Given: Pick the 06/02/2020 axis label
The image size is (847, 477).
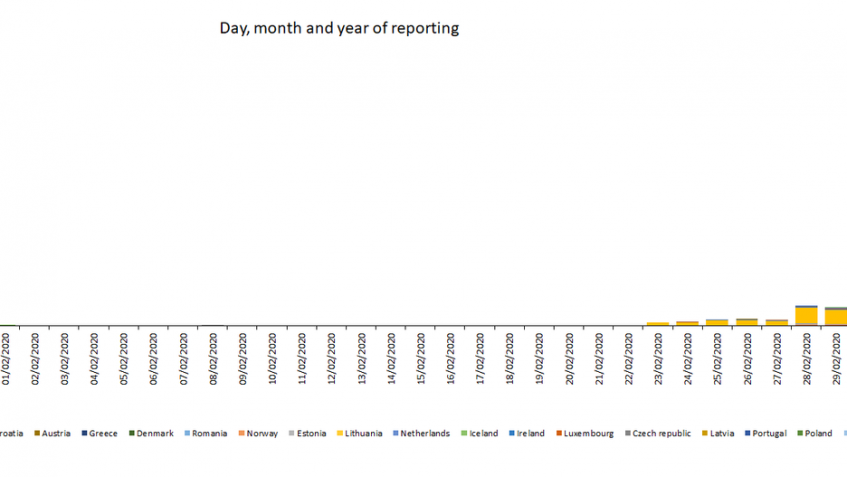Looking at the screenshot, I should 154,359.
